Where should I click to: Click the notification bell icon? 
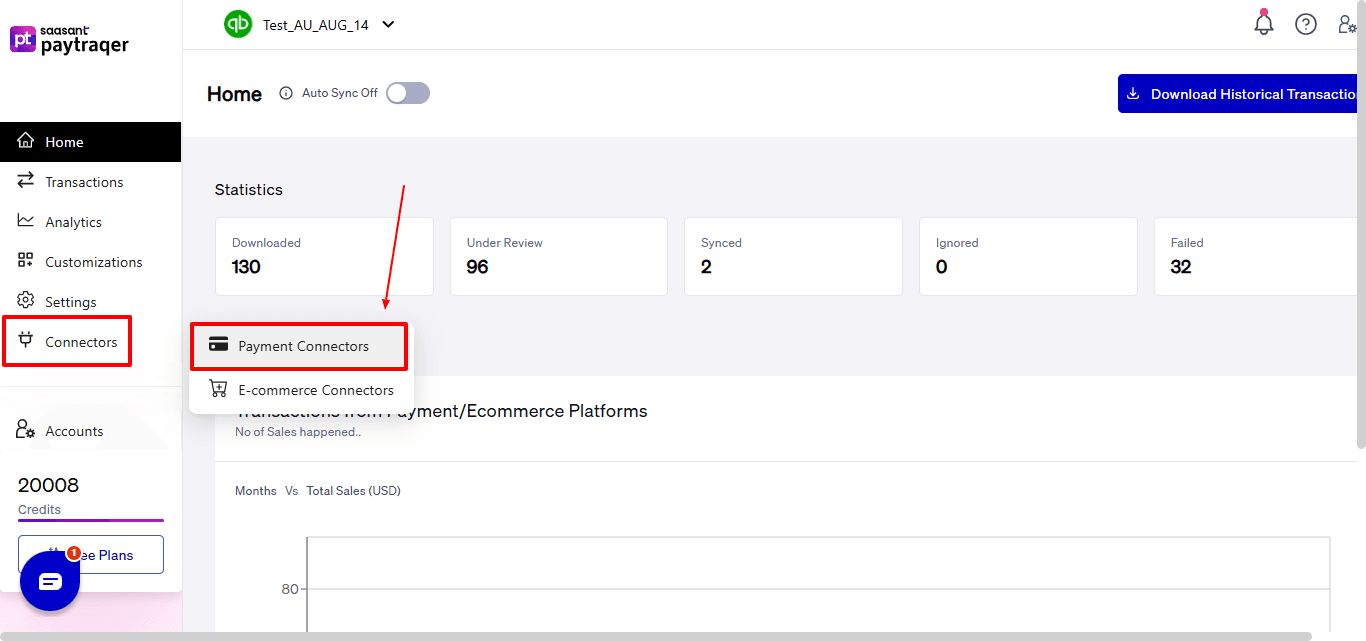1264,24
